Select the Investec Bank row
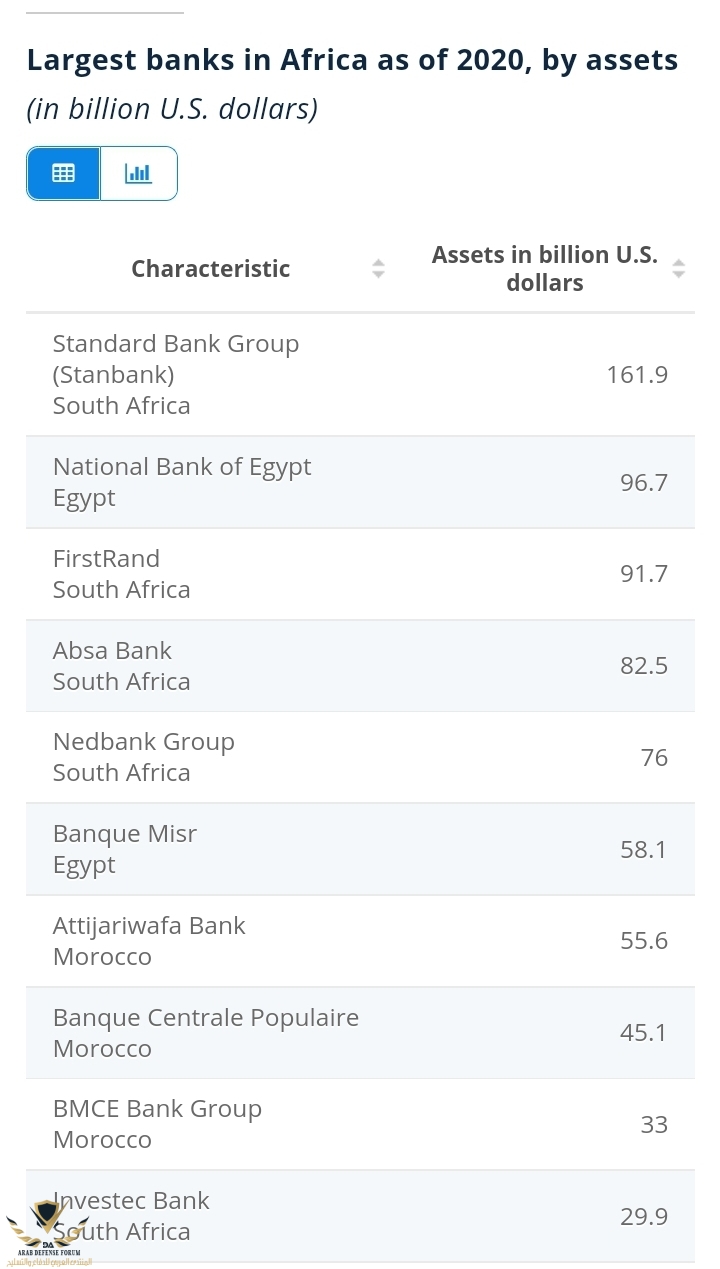 [x=360, y=1216]
